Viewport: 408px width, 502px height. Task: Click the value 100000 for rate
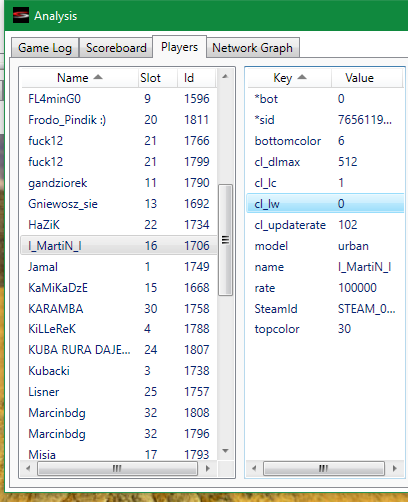(357, 288)
